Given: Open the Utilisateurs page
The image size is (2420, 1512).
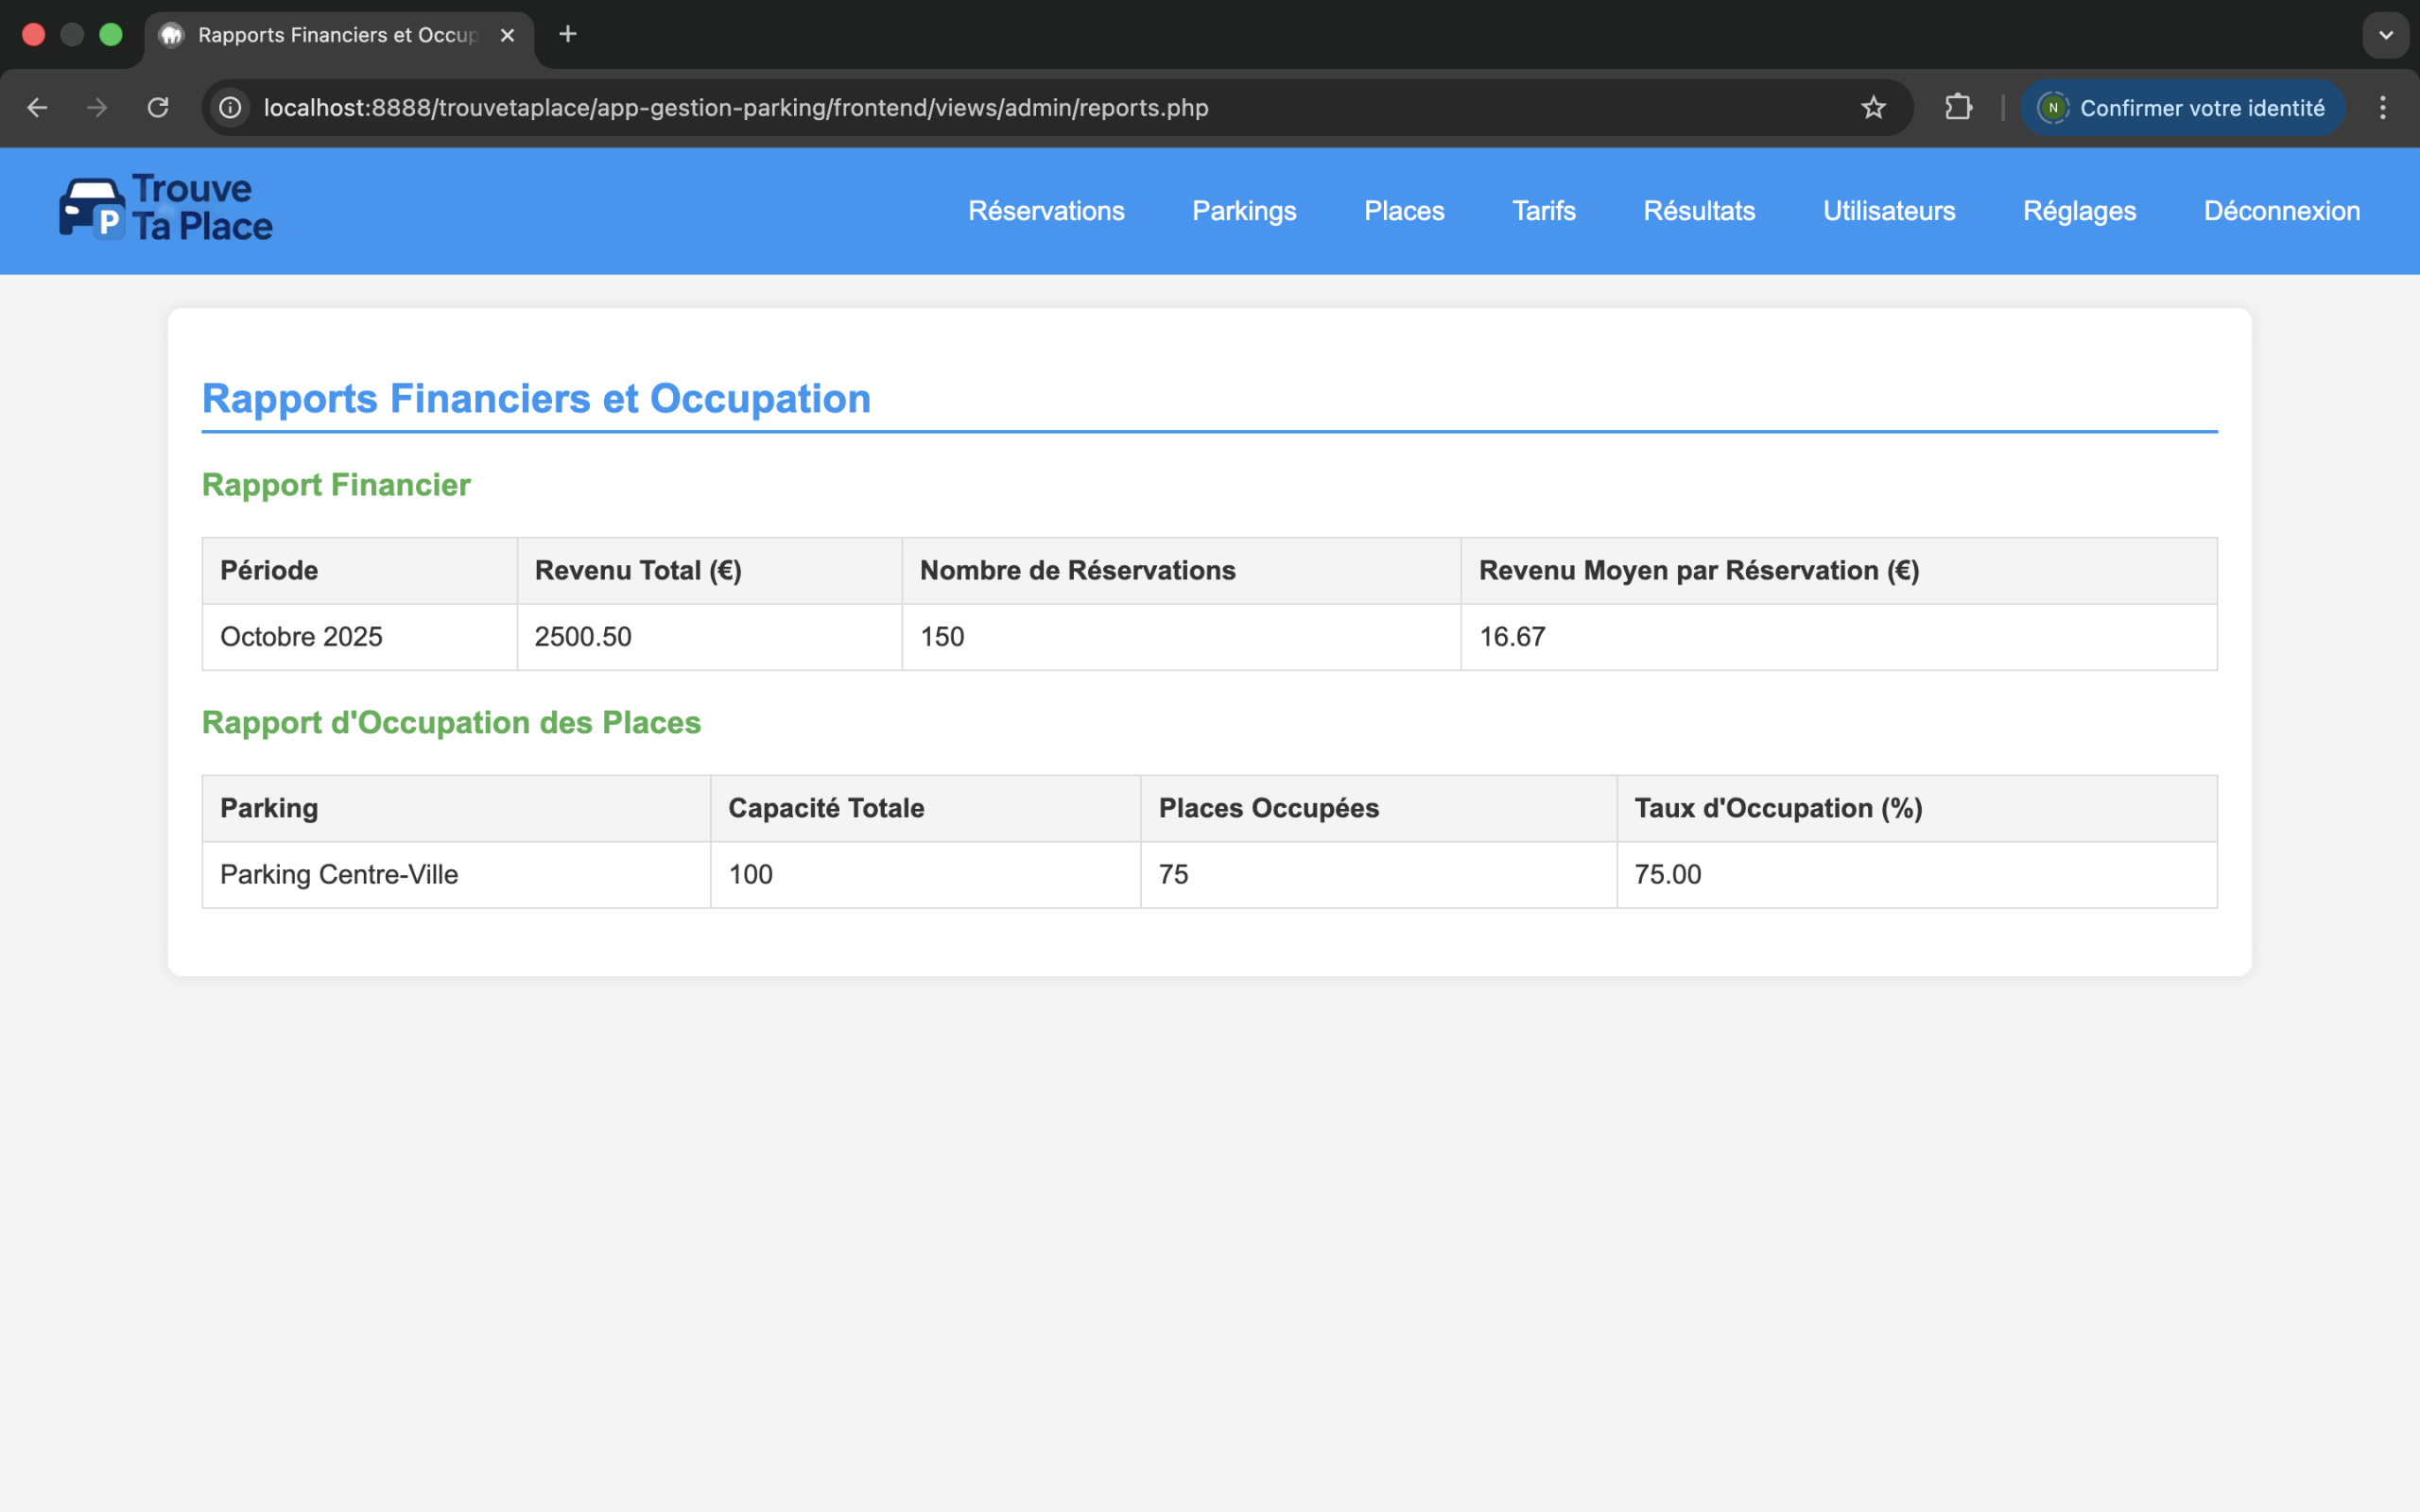Looking at the screenshot, I should 1889,211.
